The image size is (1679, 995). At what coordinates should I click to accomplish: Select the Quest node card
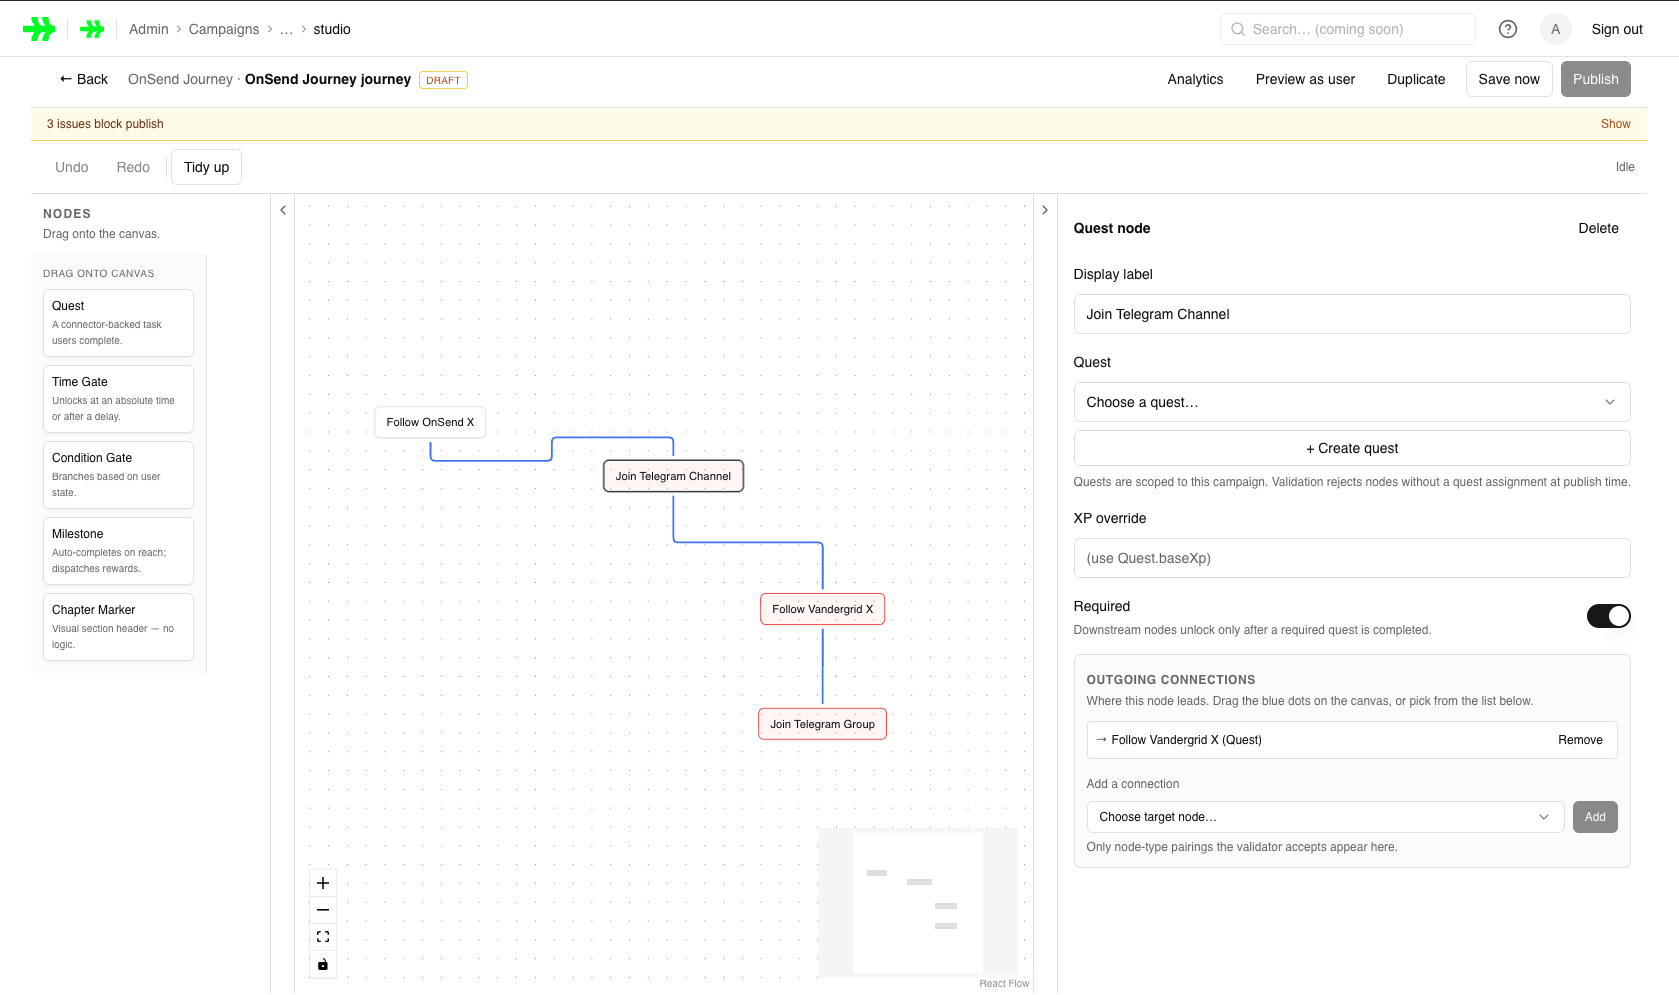click(x=118, y=323)
